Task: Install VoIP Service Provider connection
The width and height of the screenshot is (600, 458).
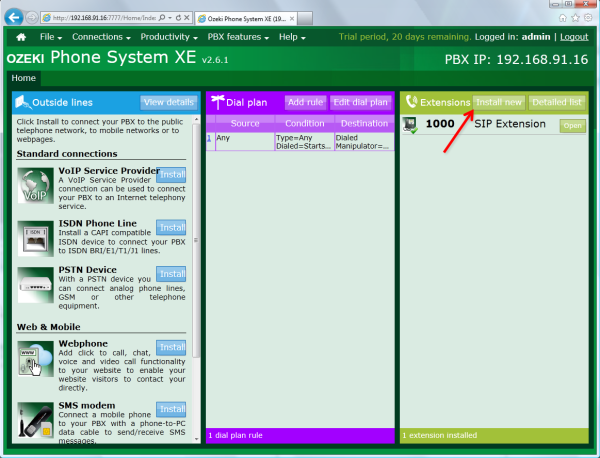Action: coord(171,175)
